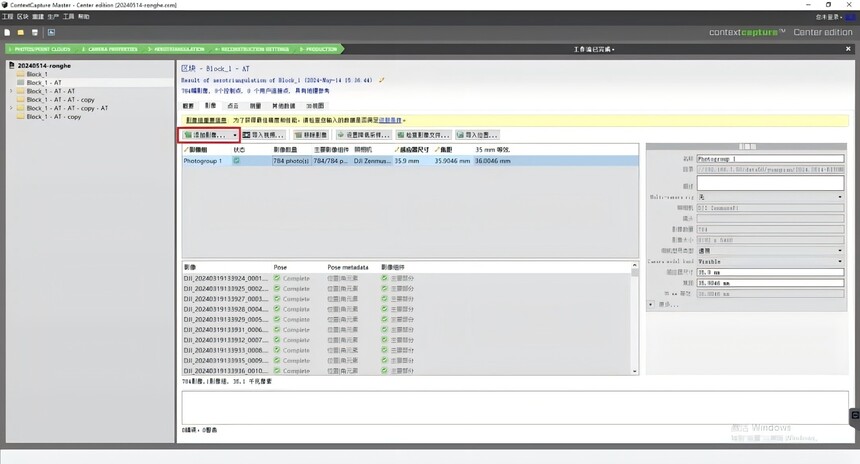Click the Import video button
860x464 pixels.
coord(263,135)
